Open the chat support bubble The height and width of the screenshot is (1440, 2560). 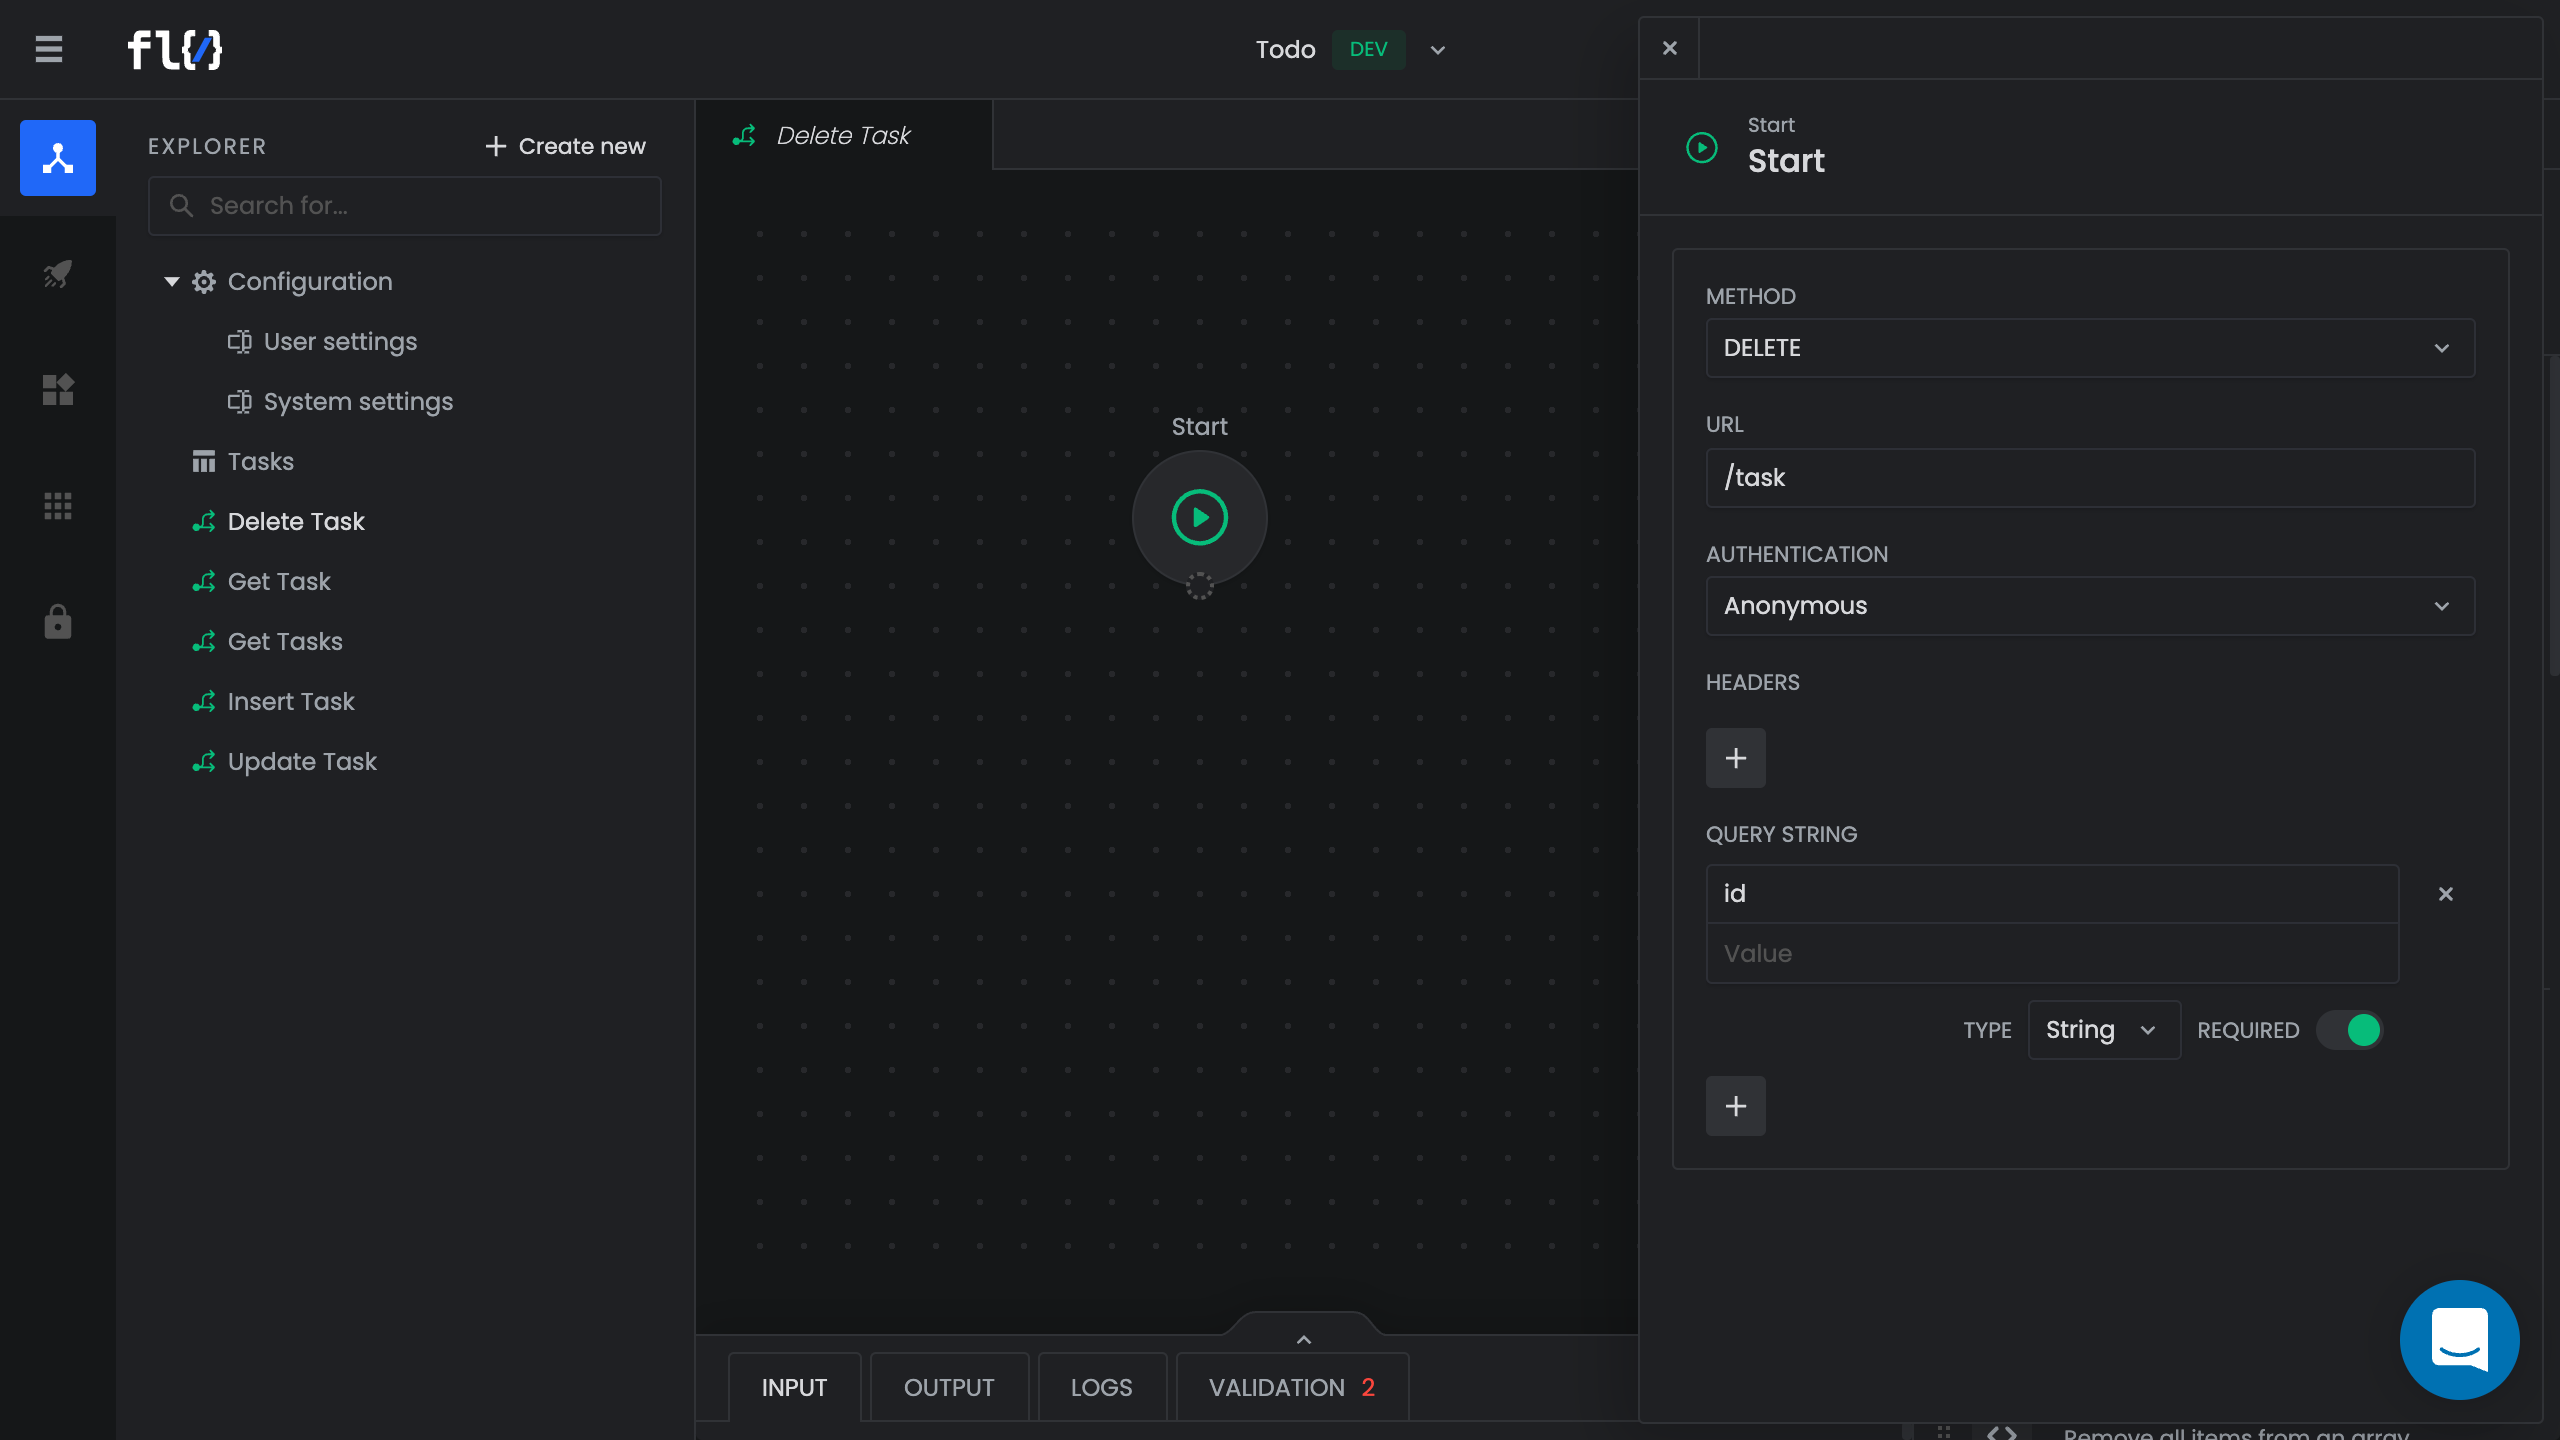[2459, 1339]
